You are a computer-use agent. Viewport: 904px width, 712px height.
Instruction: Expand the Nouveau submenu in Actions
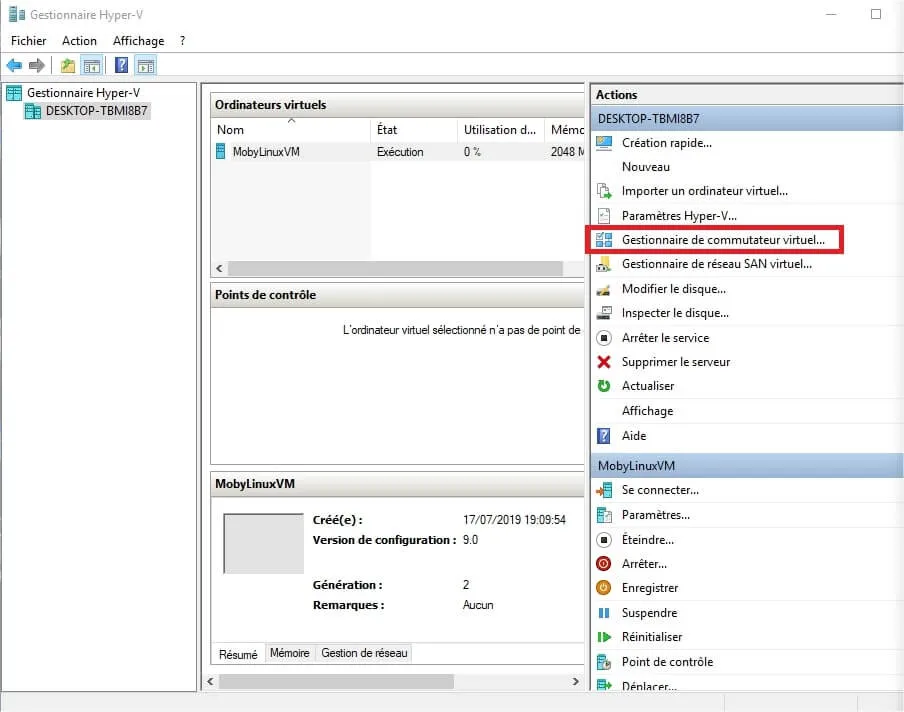646,167
